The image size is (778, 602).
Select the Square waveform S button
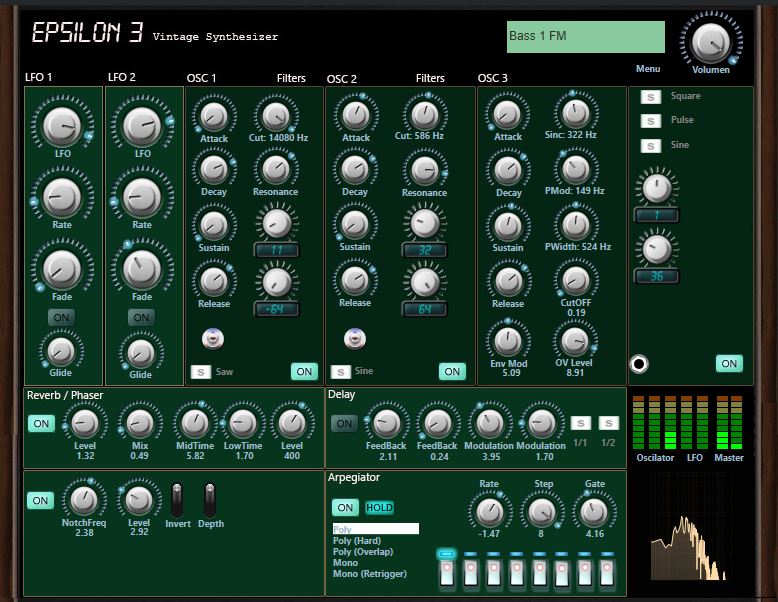[x=650, y=96]
